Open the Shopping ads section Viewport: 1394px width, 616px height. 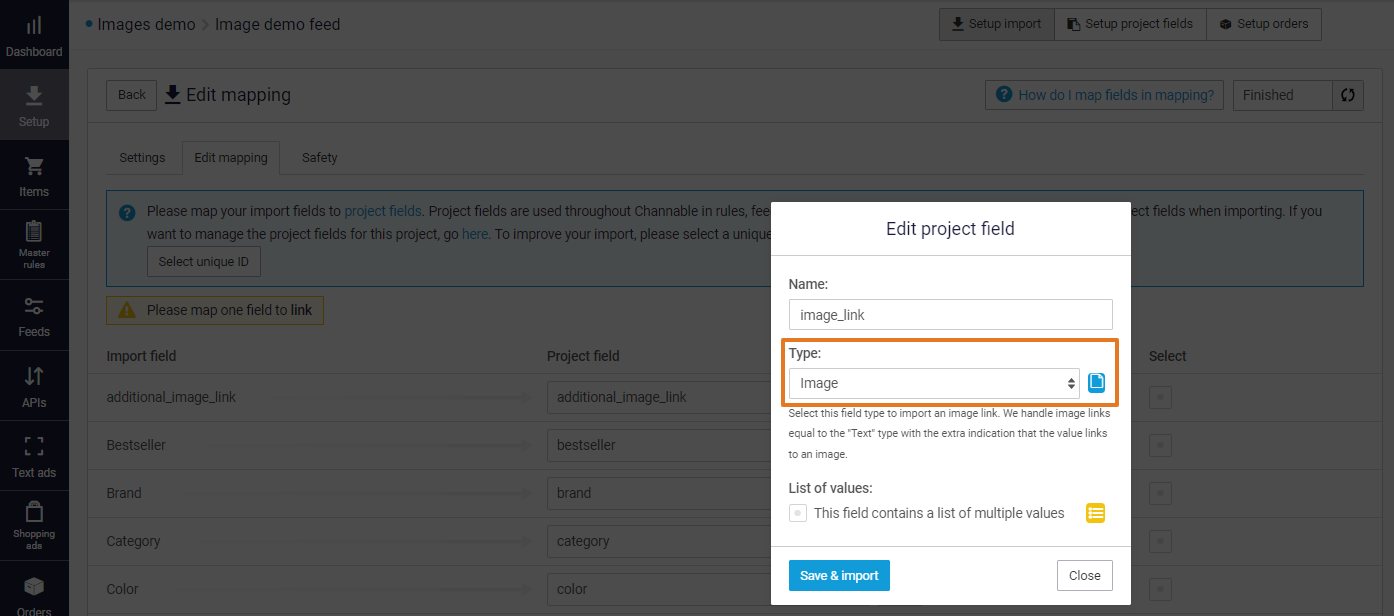pyautogui.click(x=34, y=524)
